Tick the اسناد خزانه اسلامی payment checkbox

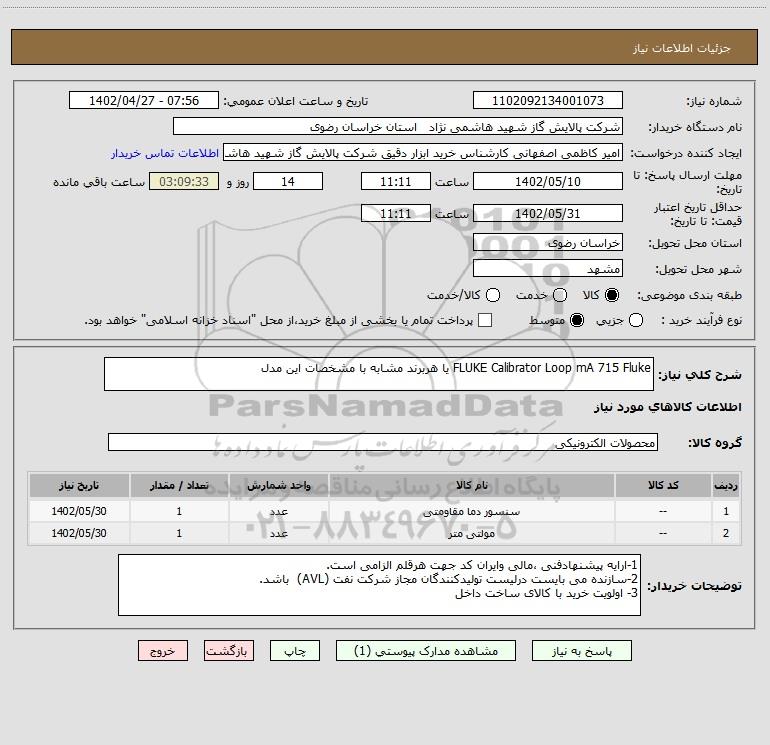click(x=485, y=320)
